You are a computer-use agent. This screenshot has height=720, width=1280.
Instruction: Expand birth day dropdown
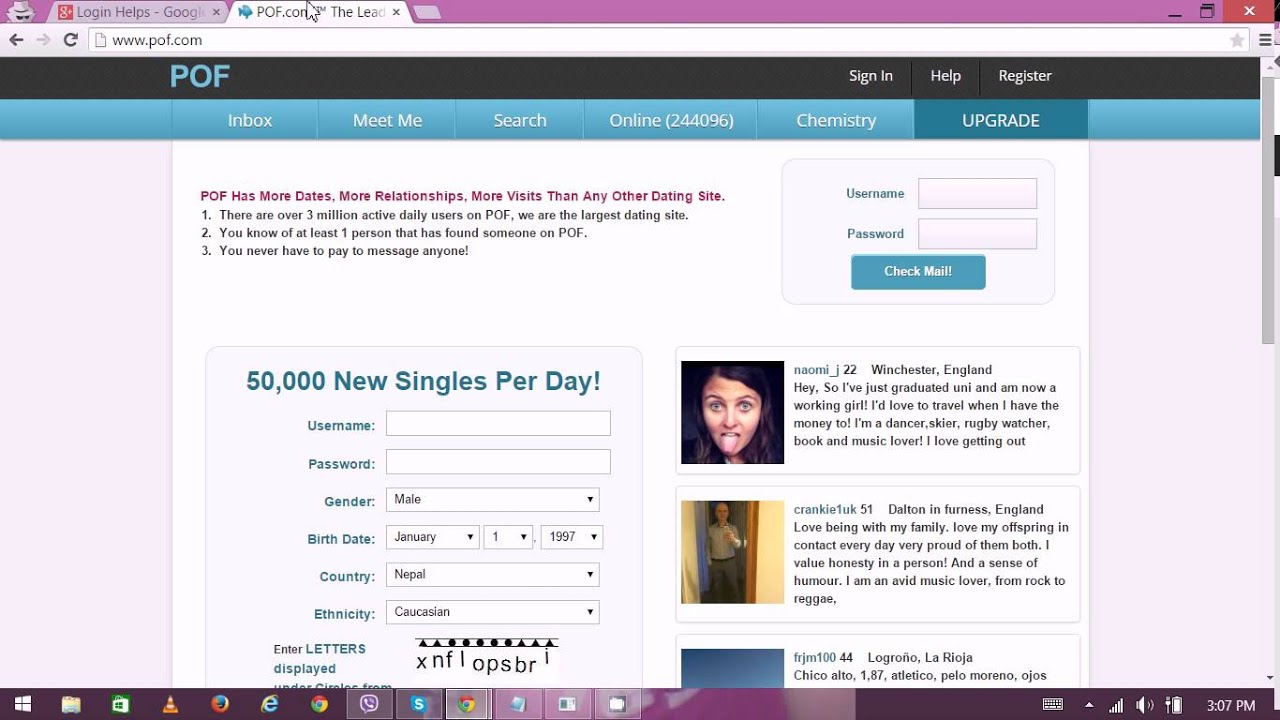[508, 537]
